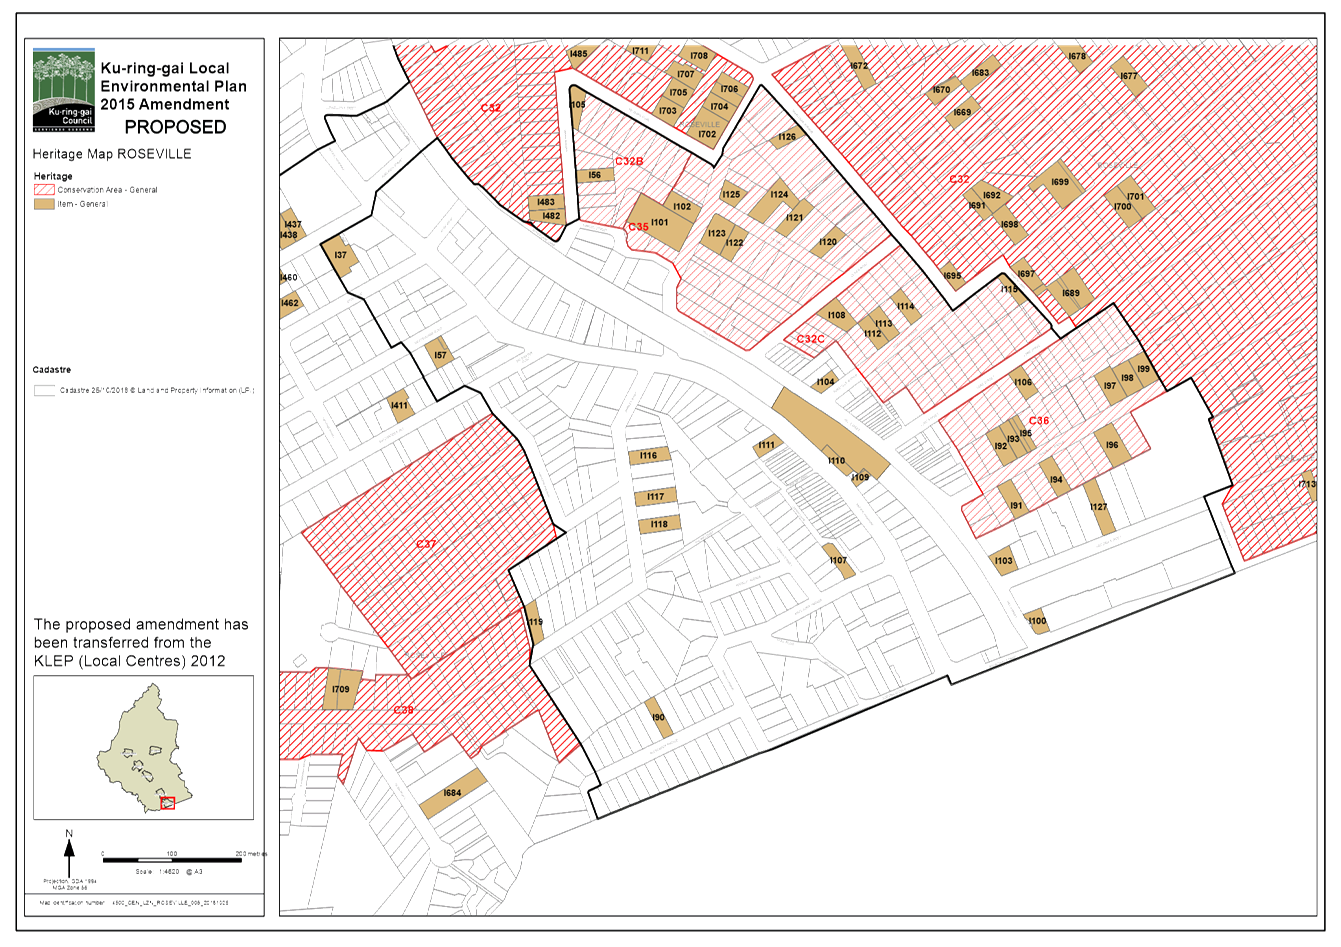The image size is (1341, 947).
Task: Click the map scale bar
Action: (172, 860)
